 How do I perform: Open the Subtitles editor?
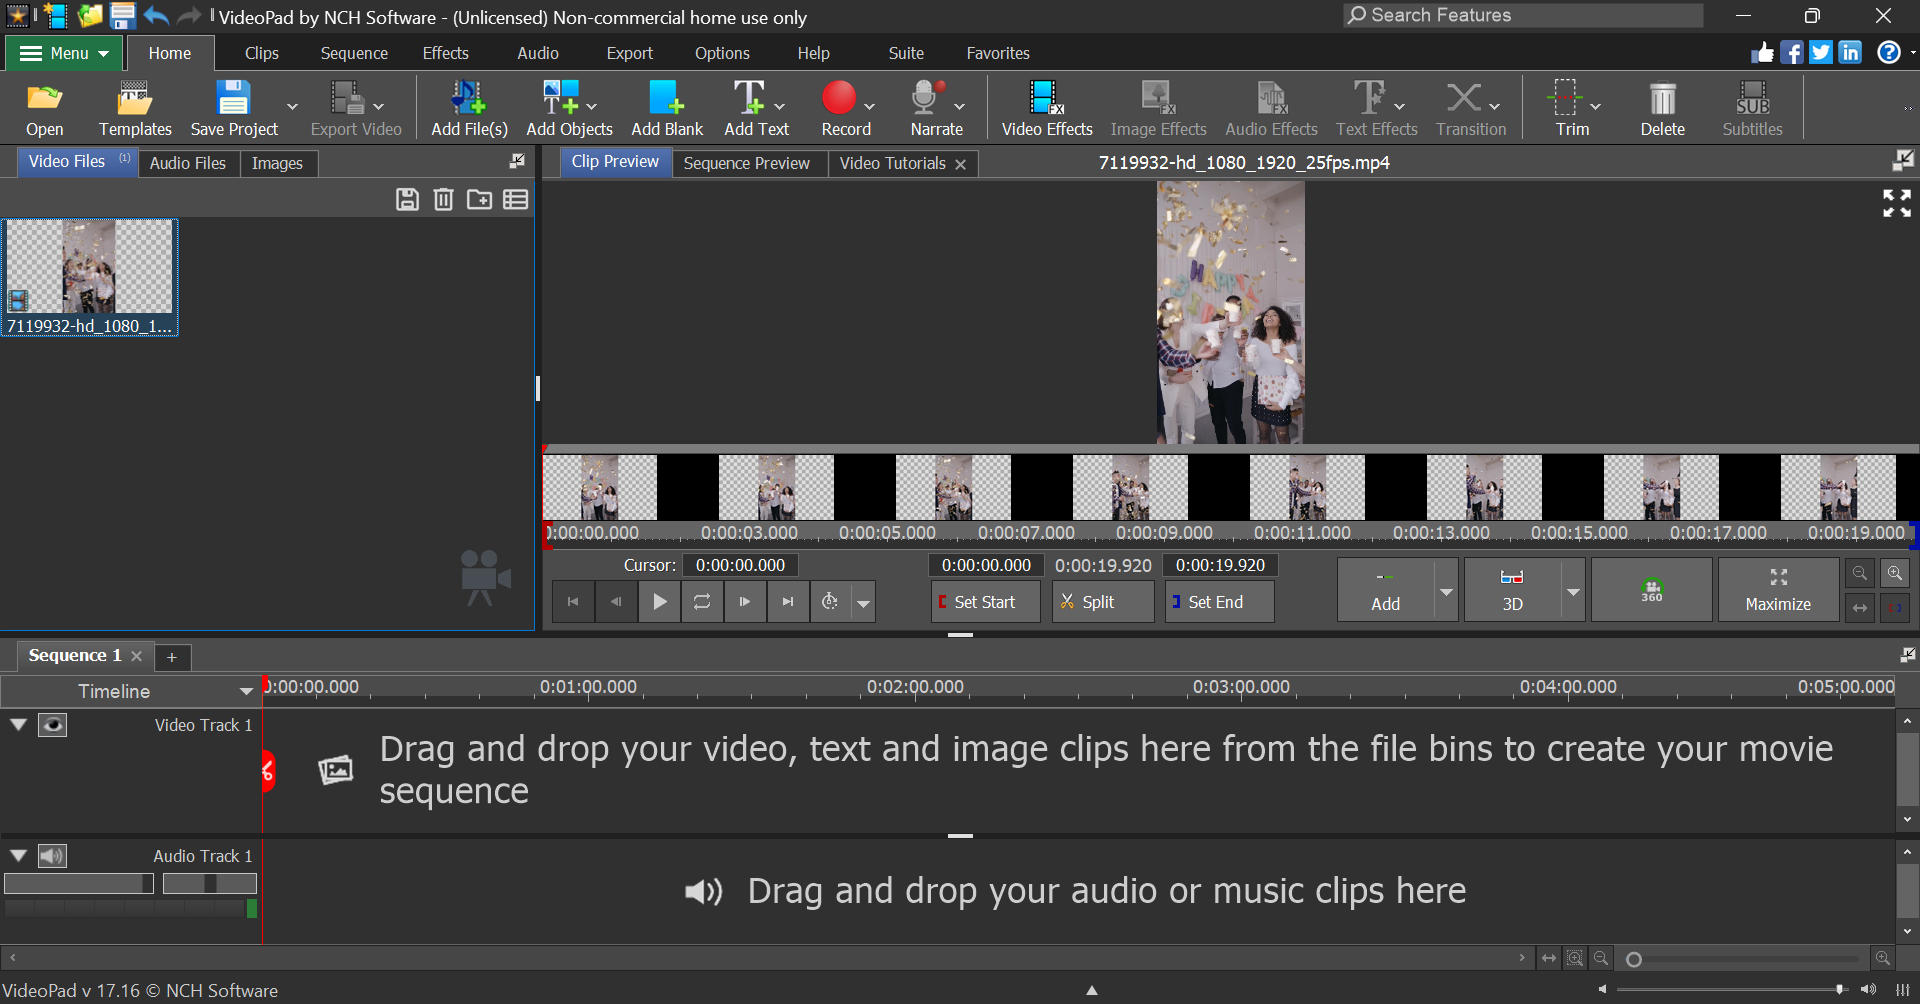(x=1752, y=107)
